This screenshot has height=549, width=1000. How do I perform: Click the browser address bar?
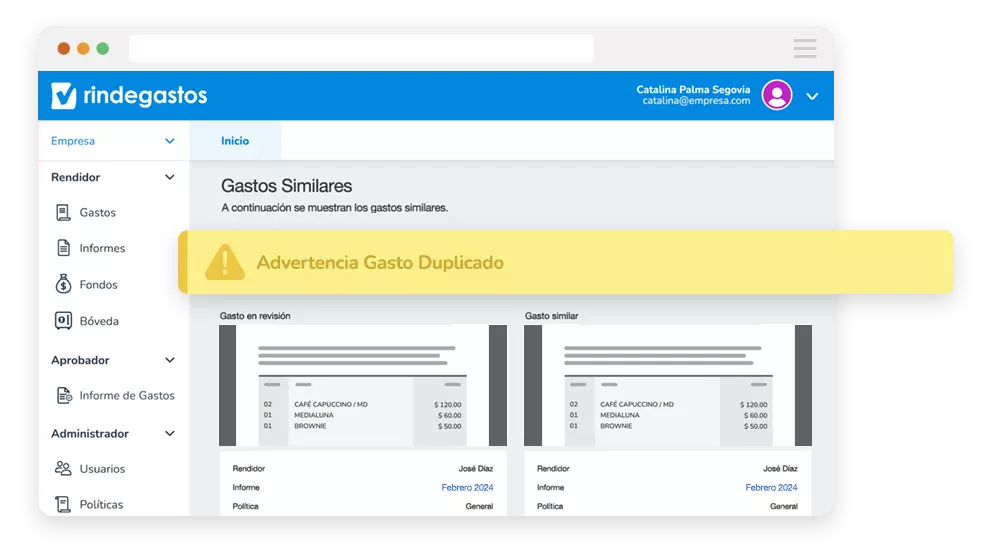[360, 48]
